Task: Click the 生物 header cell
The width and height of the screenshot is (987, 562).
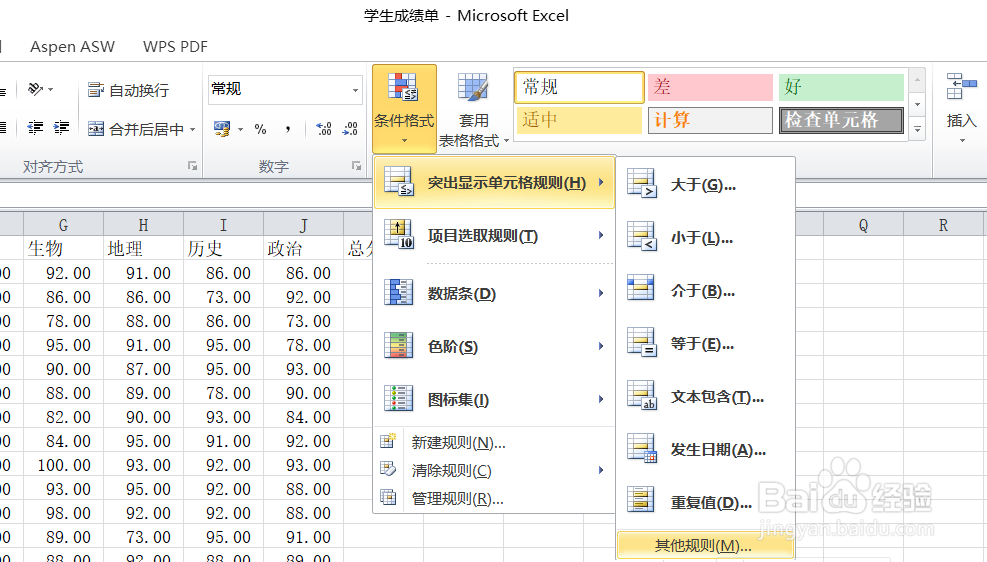Action: tap(64, 249)
